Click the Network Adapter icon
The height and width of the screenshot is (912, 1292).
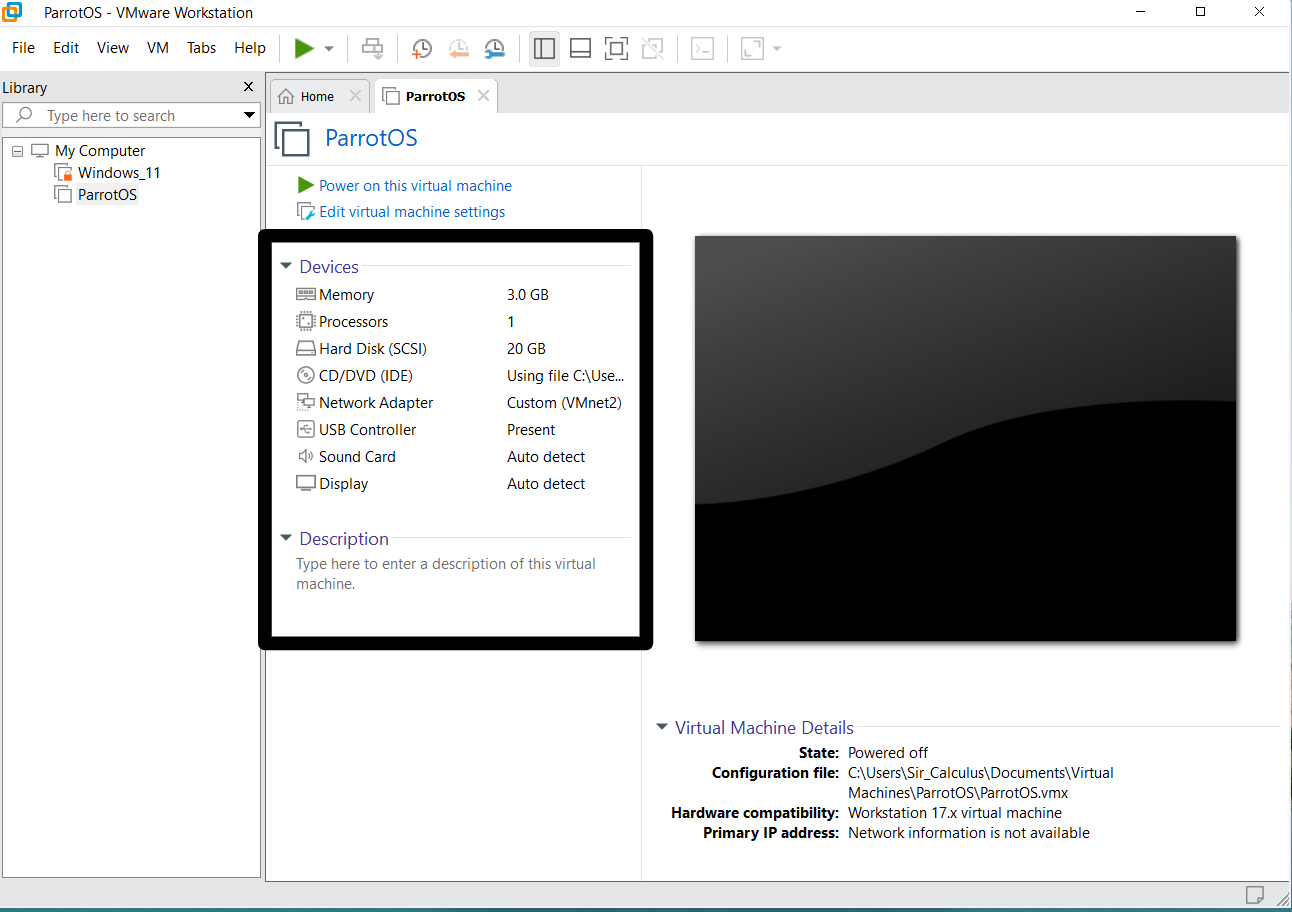tap(306, 403)
